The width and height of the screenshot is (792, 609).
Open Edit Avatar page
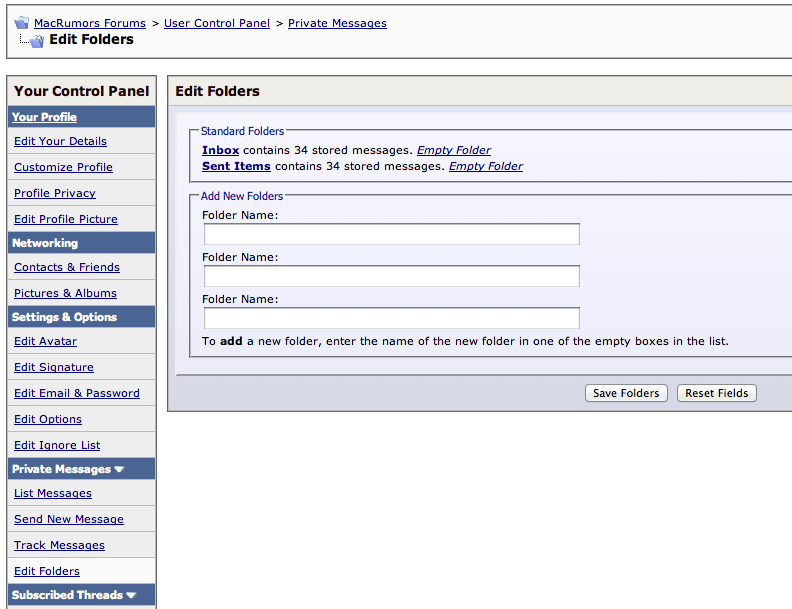(45, 341)
